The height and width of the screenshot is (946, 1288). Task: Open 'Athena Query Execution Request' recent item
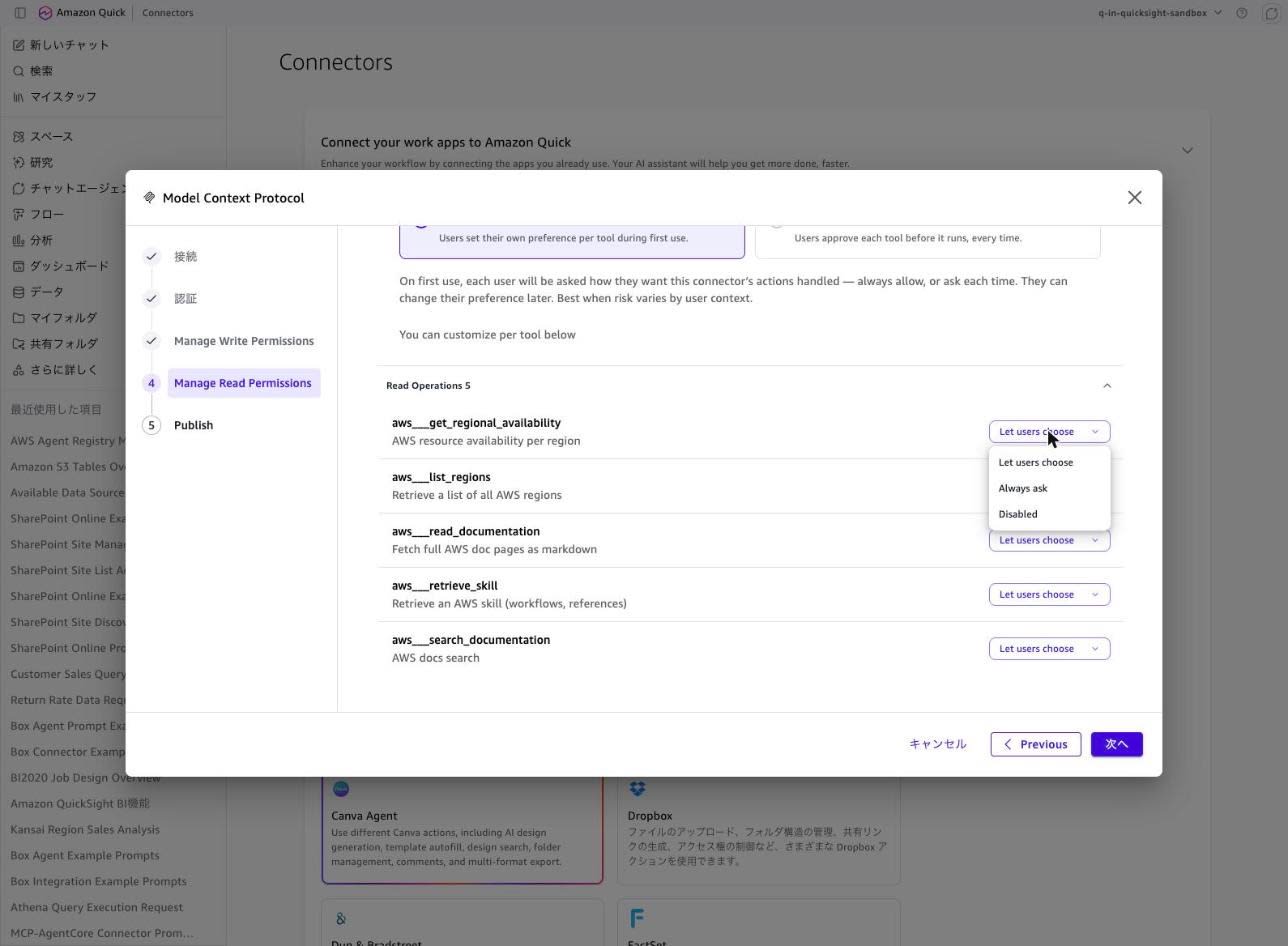tap(97, 908)
